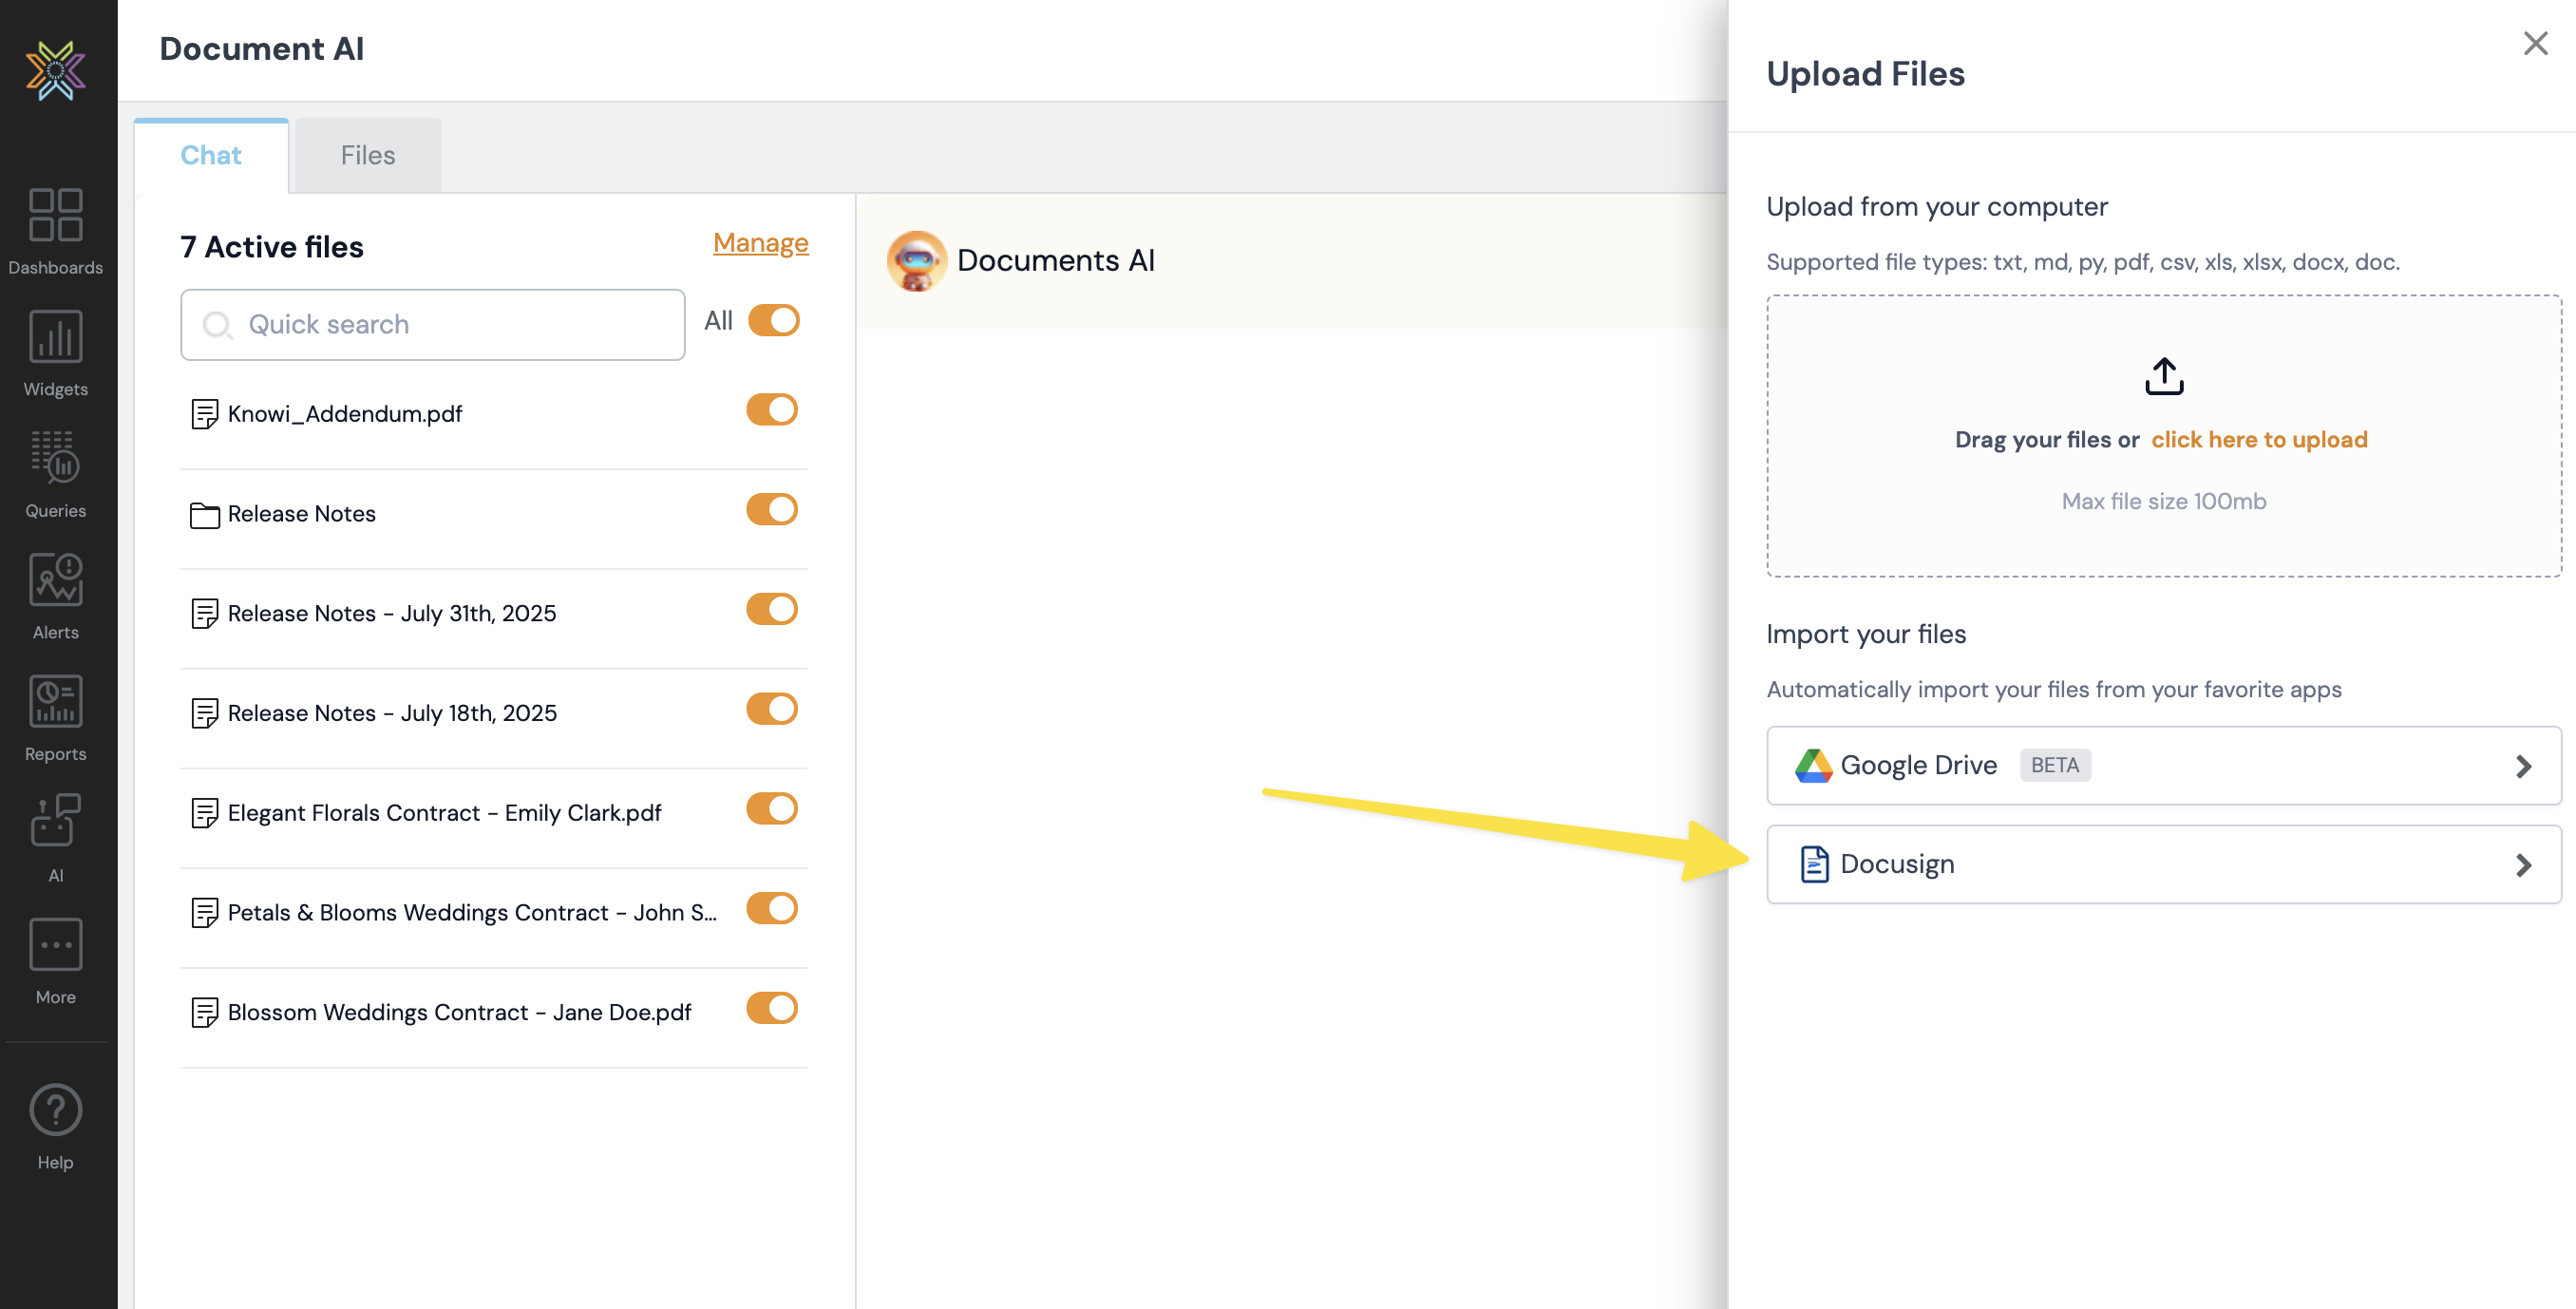2576x1309 pixels.
Task: Disable the Knowi_Addendum.pdf file toggle
Action: (x=771, y=410)
